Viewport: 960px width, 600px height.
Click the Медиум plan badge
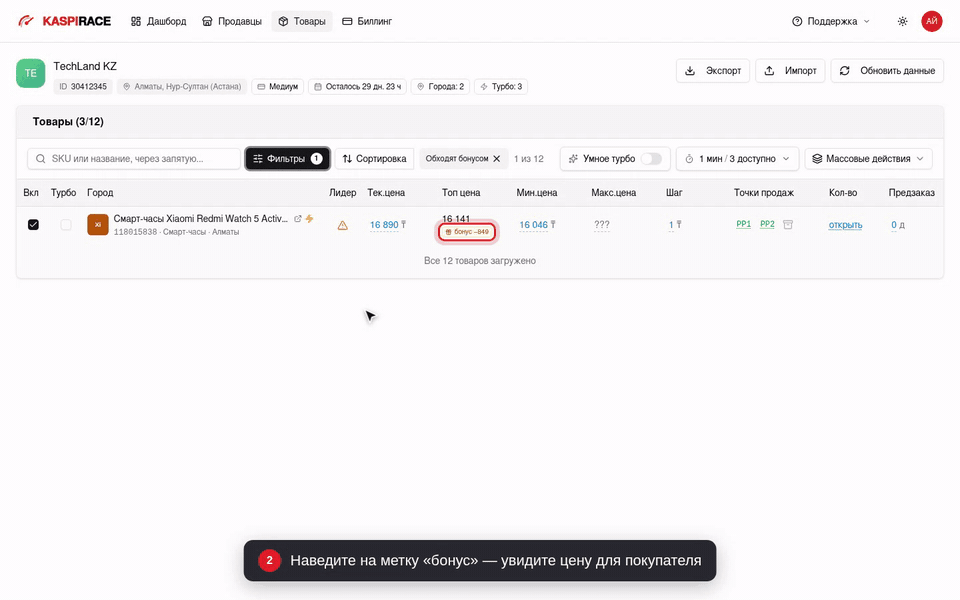[x=277, y=86]
